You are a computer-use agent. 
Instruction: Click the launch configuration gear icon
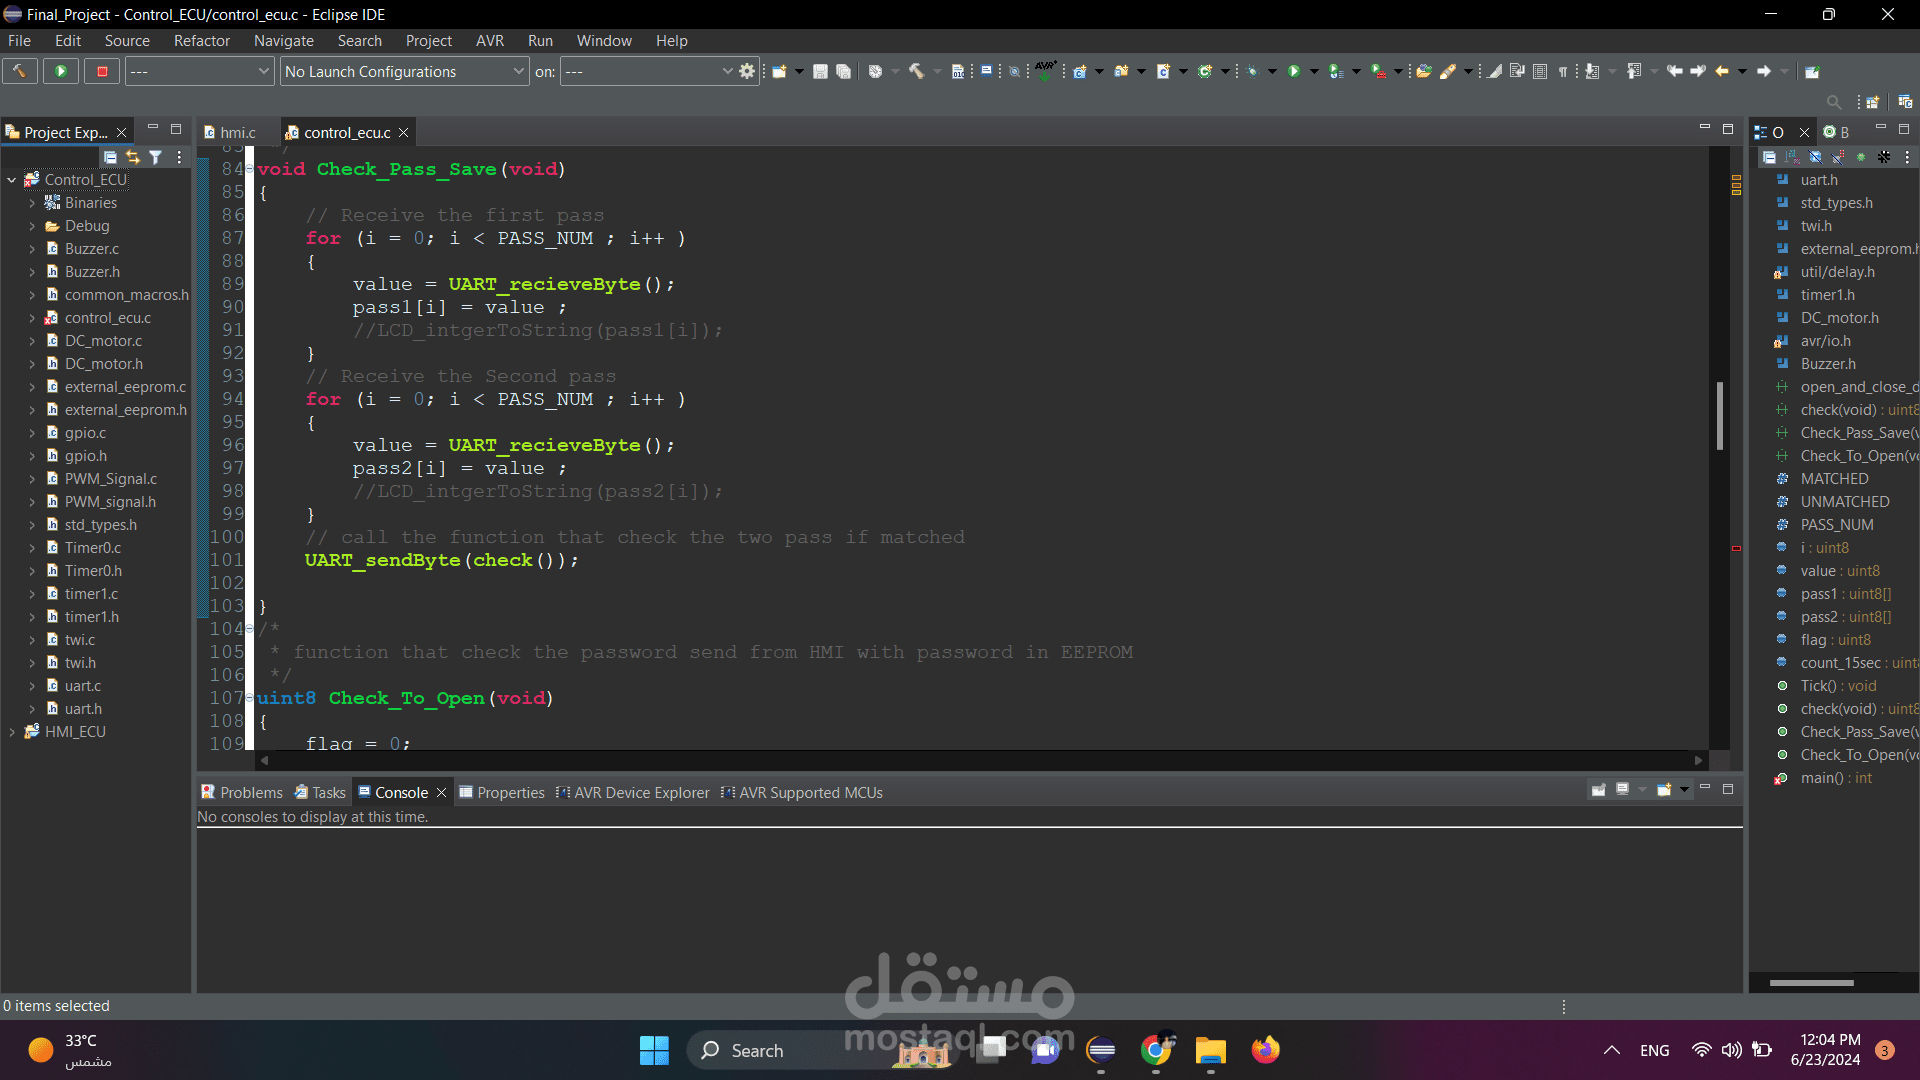[747, 71]
